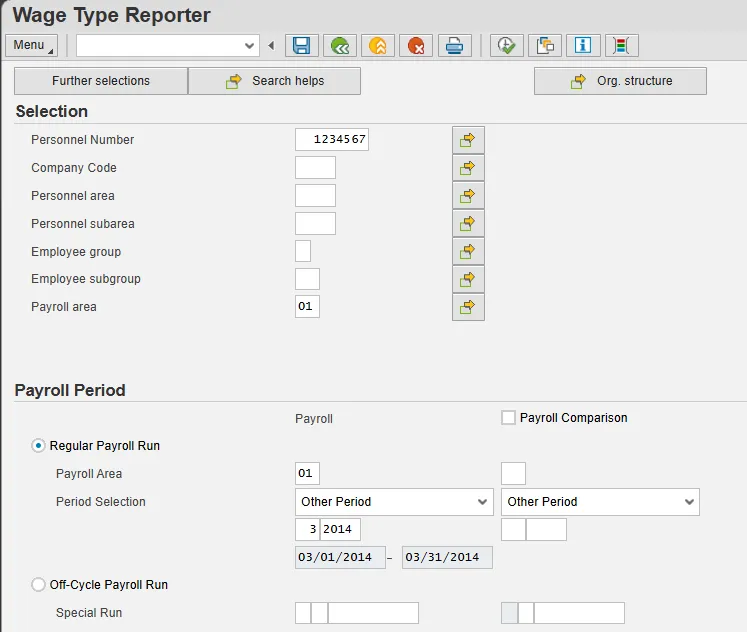Click the Company Code input field
747x632 pixels.
(315, 168)
